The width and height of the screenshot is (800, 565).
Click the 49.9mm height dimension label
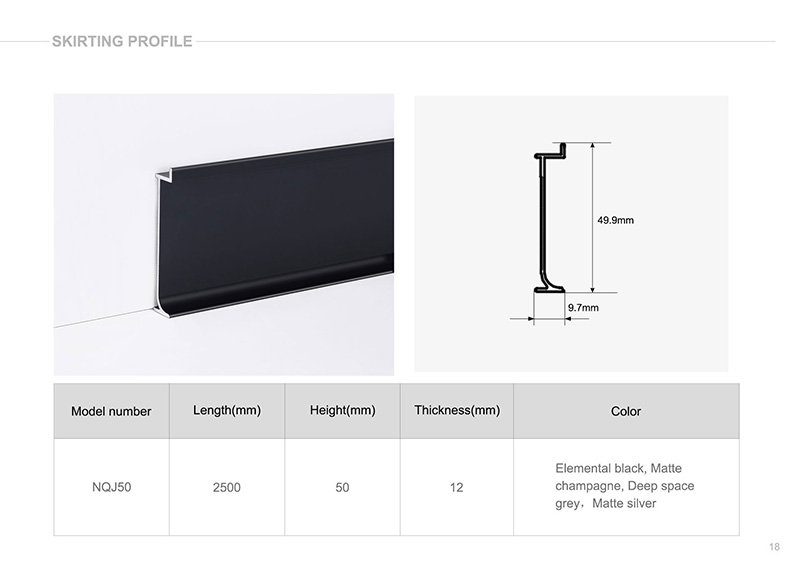(616, 219)
